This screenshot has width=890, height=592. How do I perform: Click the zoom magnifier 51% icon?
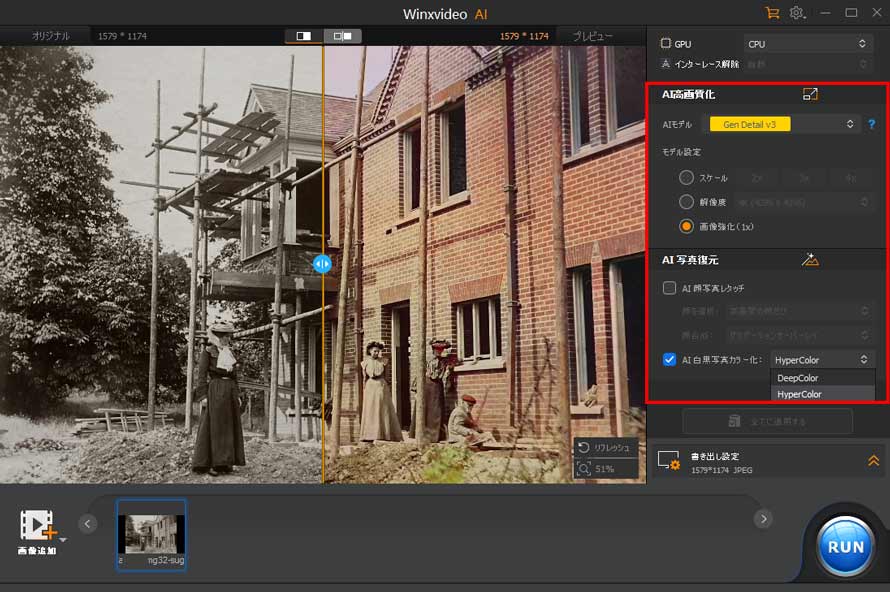coord(583,468)
